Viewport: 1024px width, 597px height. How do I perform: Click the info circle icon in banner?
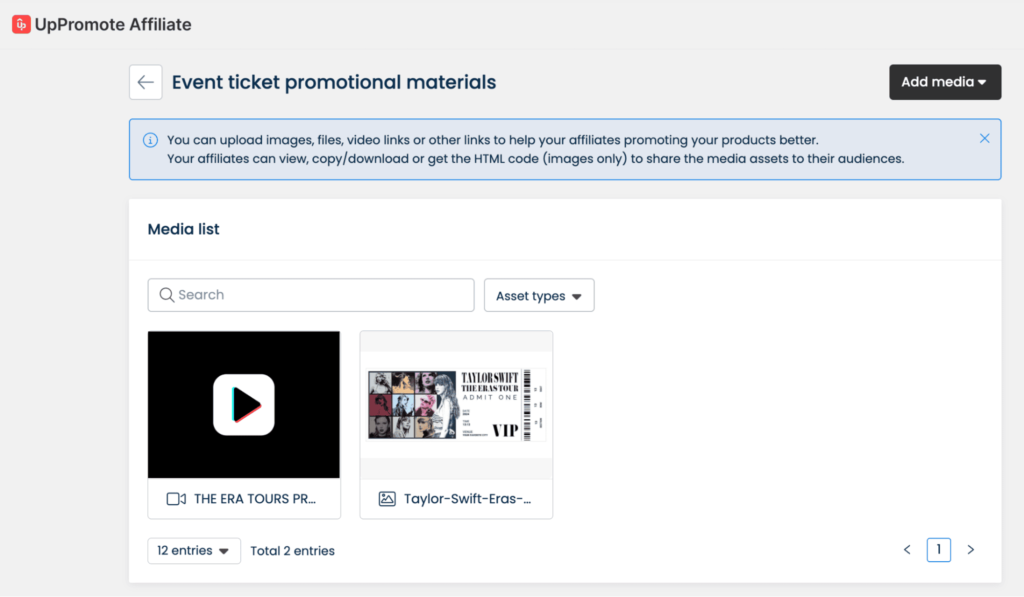point(150,140)
